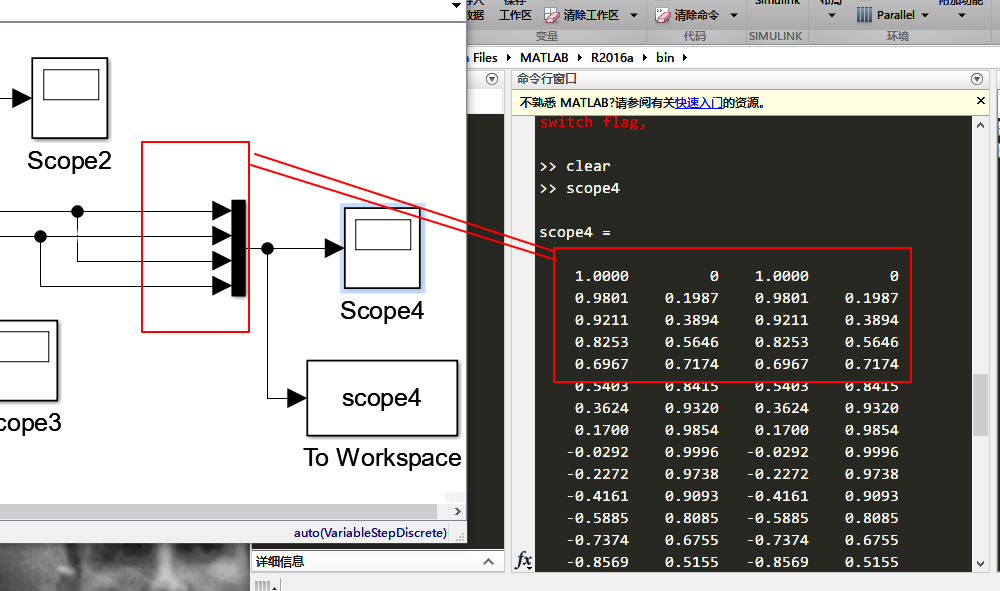Click the '>> scope4' command line
The height and width of the screenshot is (591, 1000).
click(x=579, y=189)
